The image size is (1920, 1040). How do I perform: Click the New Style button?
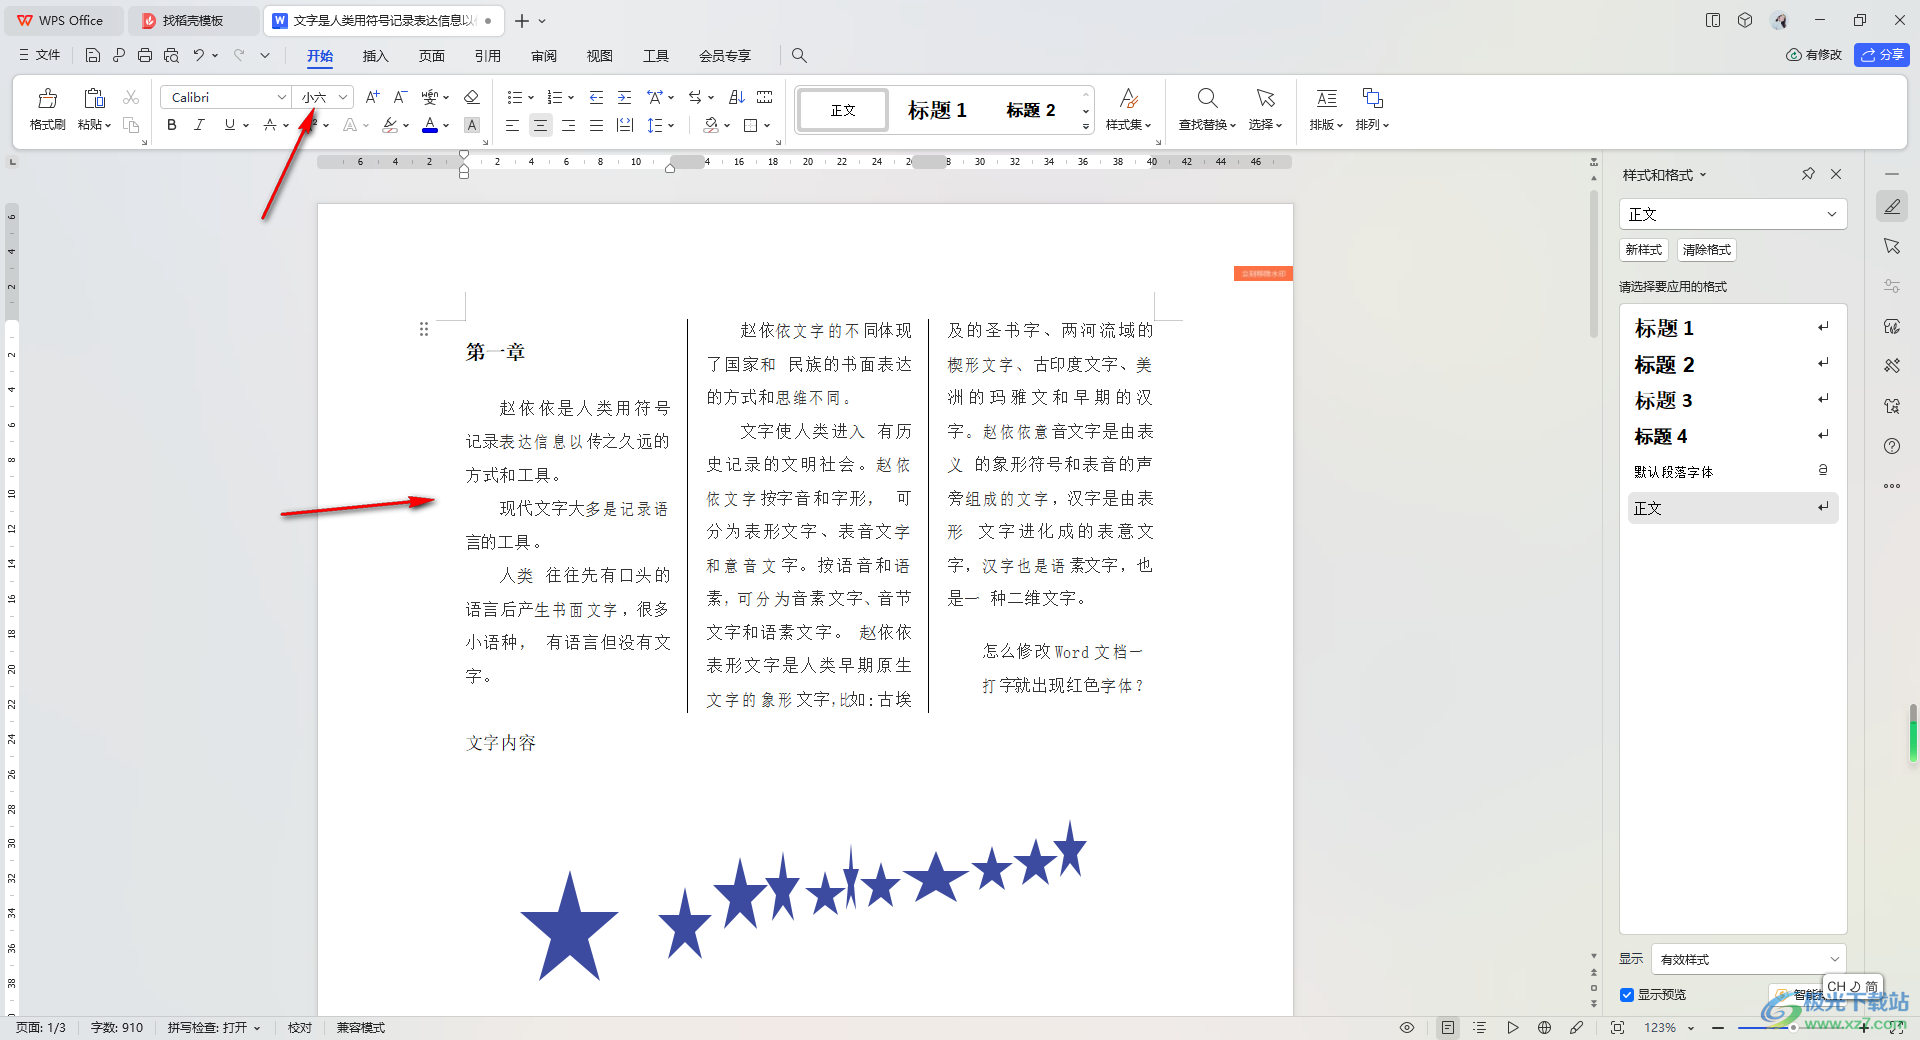tap(1643, 250)
